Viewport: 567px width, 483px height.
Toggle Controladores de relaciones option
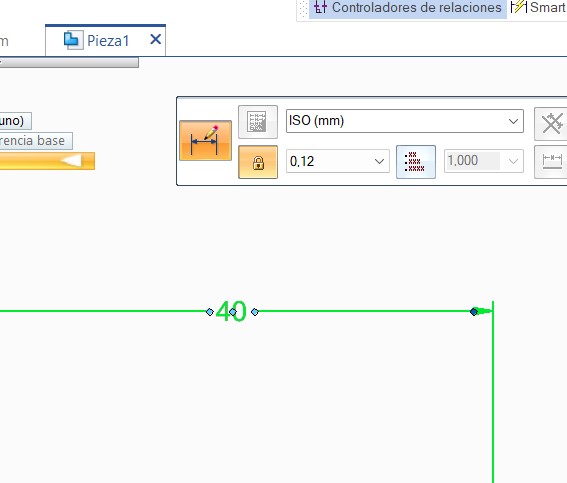tap(408, 7)
